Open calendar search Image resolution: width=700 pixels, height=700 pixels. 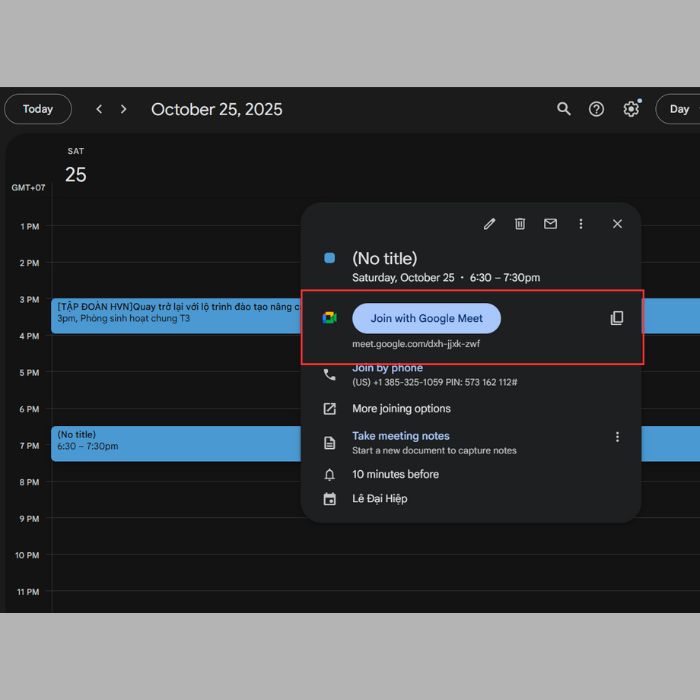563,109
